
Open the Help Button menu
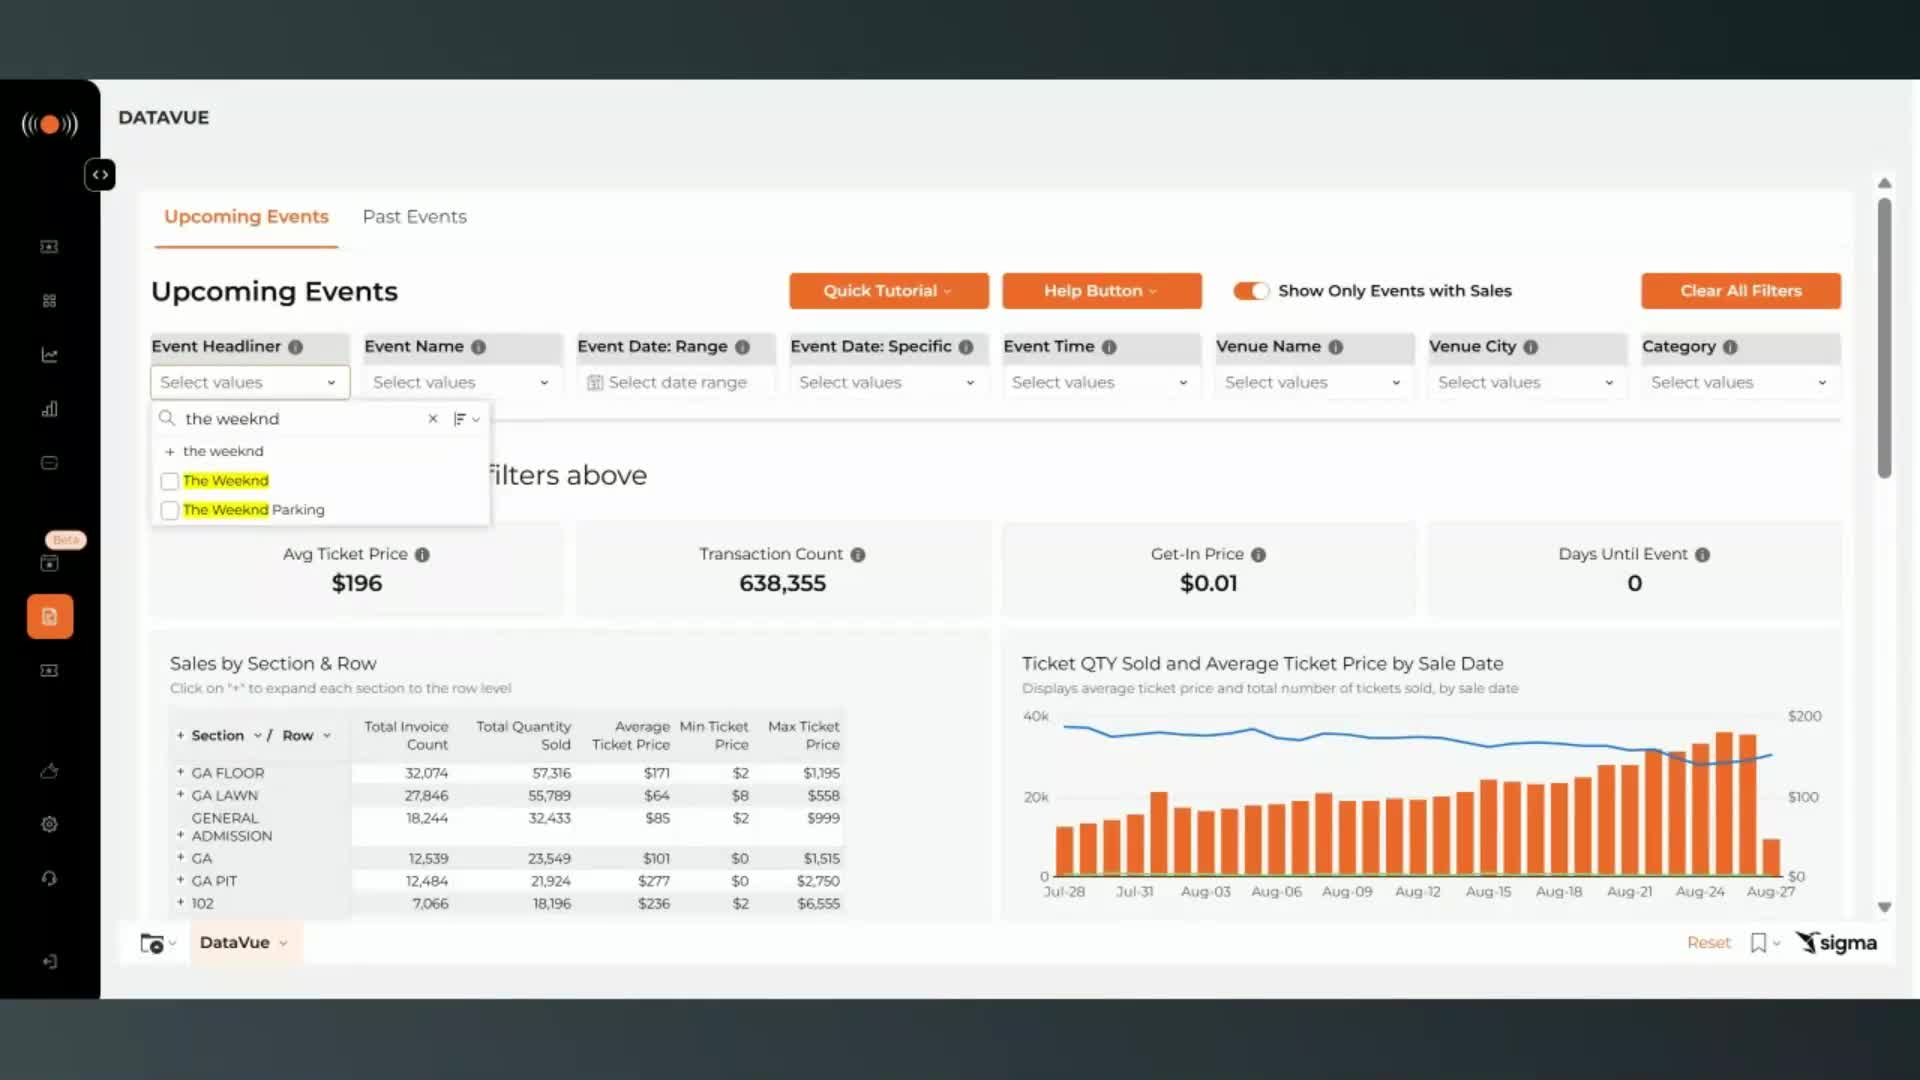(x=1101, y=291)
